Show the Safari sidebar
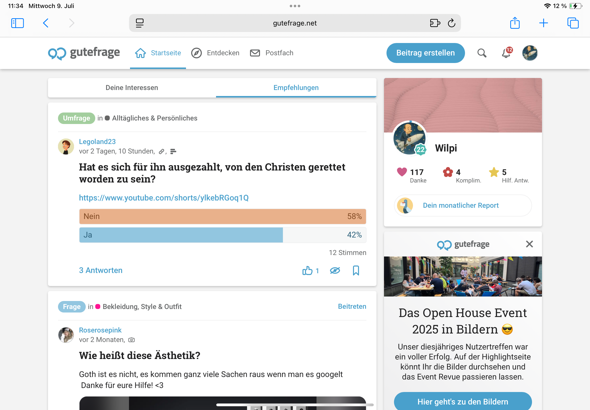The image size is (590, 410). coord(17,23)
